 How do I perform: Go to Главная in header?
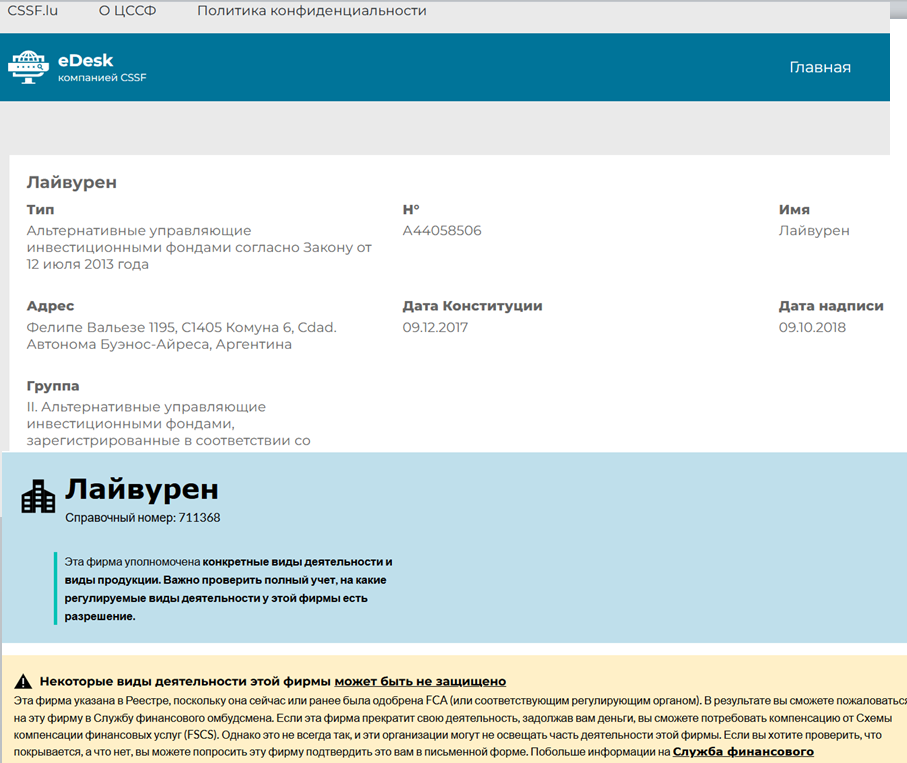coord(820,67)
